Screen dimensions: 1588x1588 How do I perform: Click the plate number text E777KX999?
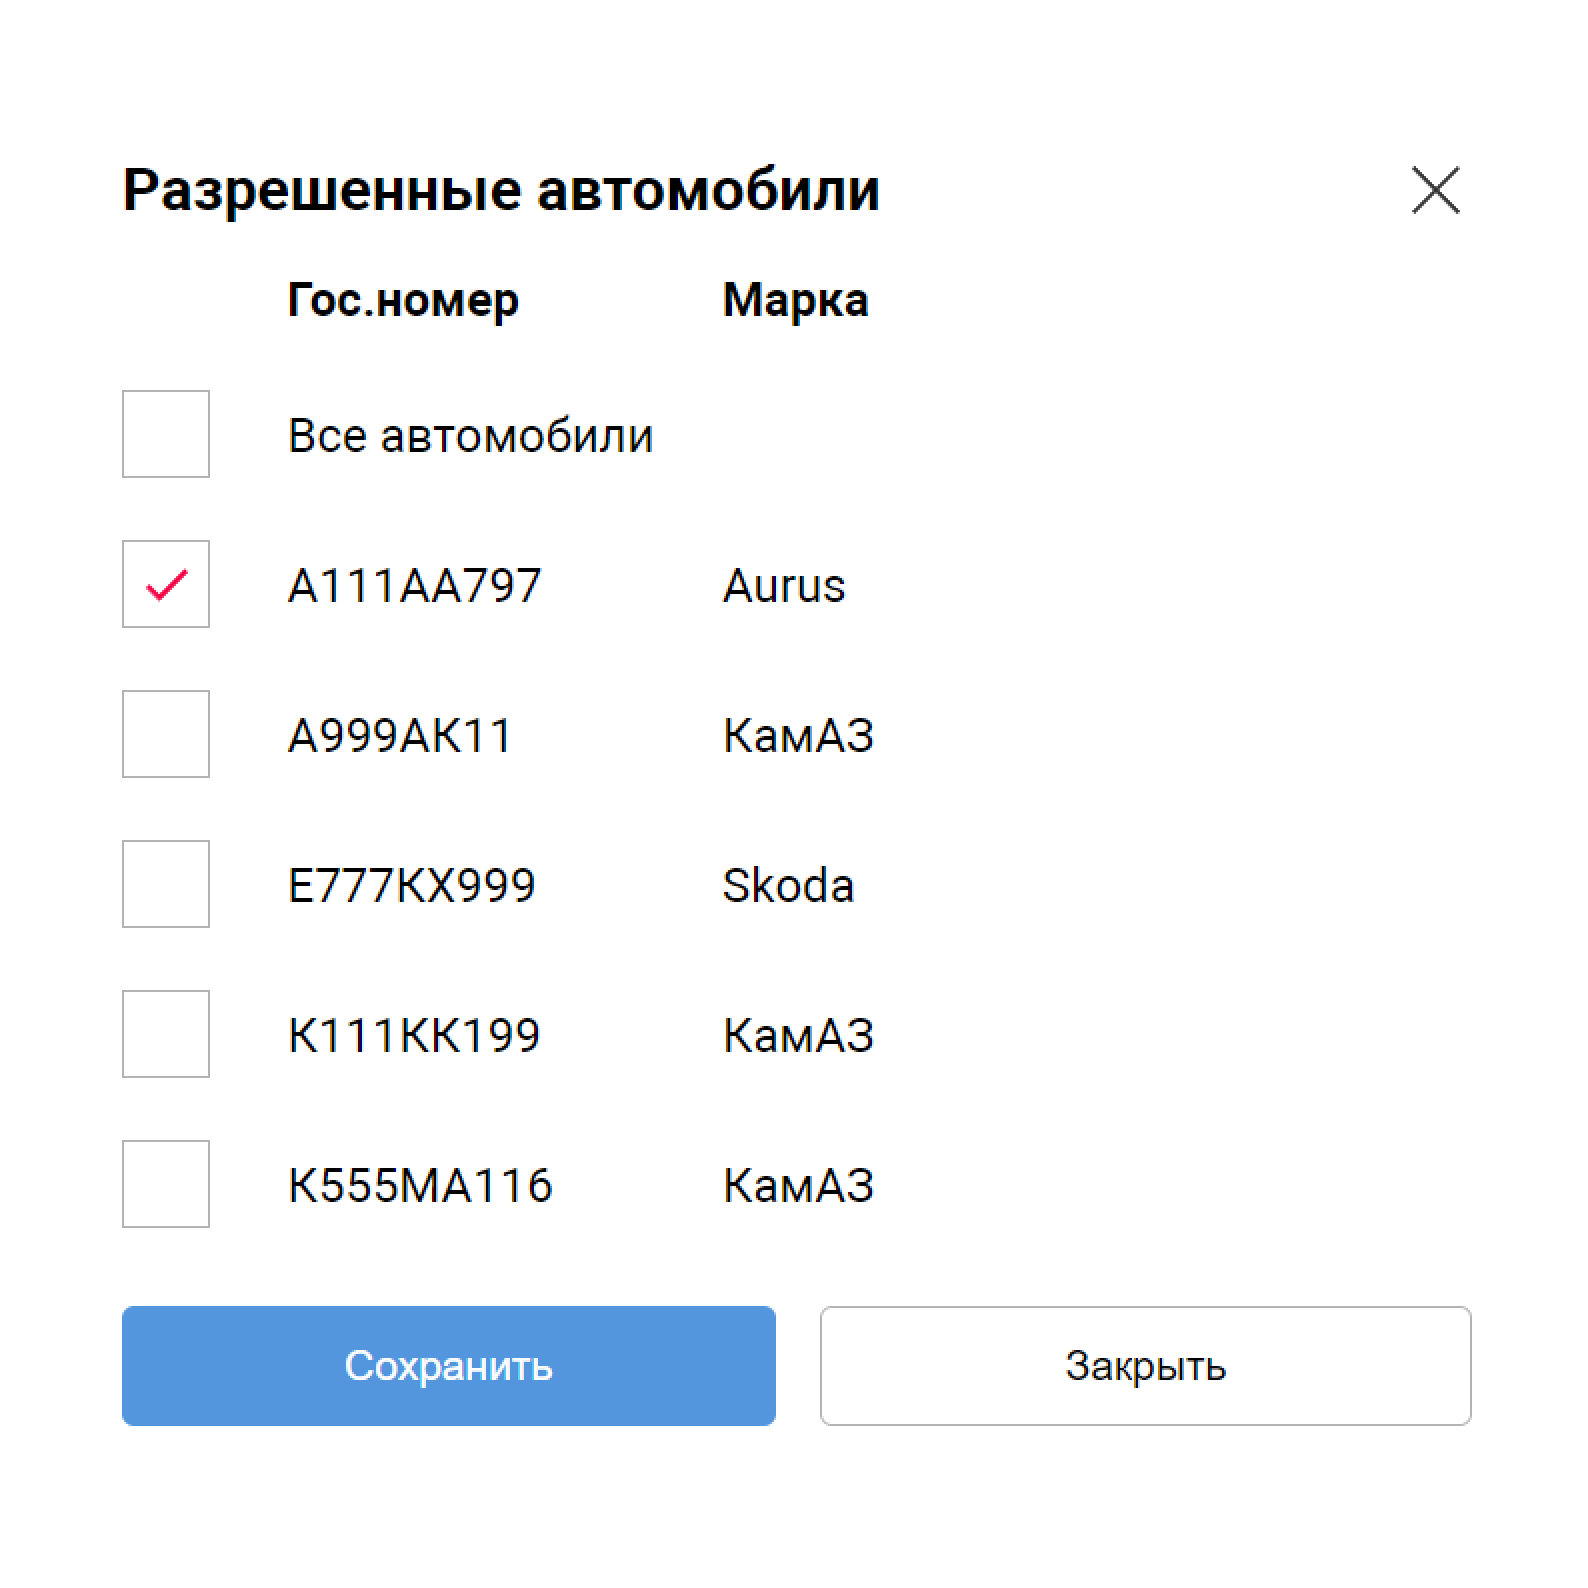point(411,886)
